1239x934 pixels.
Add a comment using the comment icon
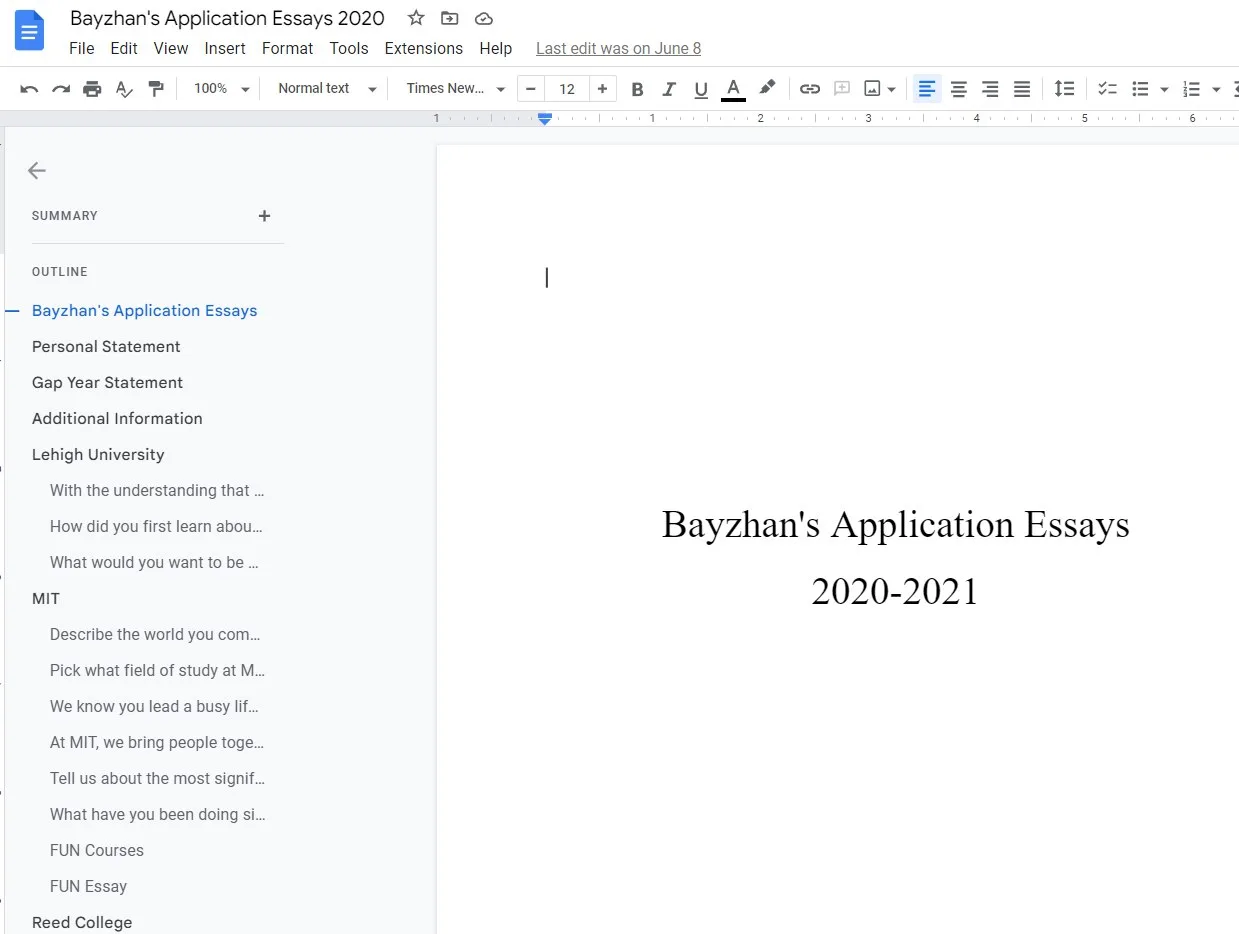[x=842, y=89]
